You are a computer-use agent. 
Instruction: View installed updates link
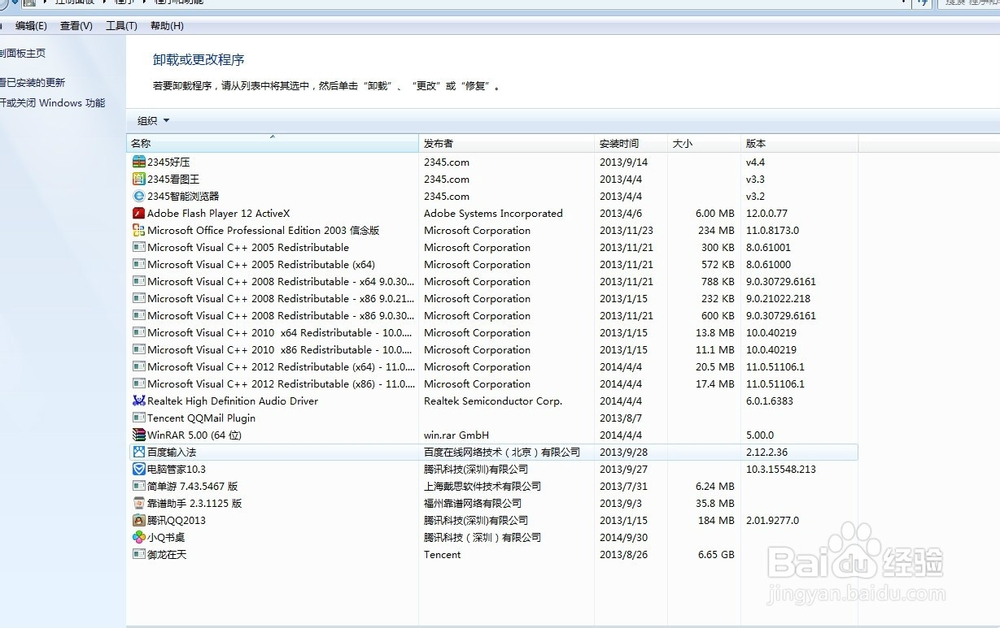(x=33, y=83)
